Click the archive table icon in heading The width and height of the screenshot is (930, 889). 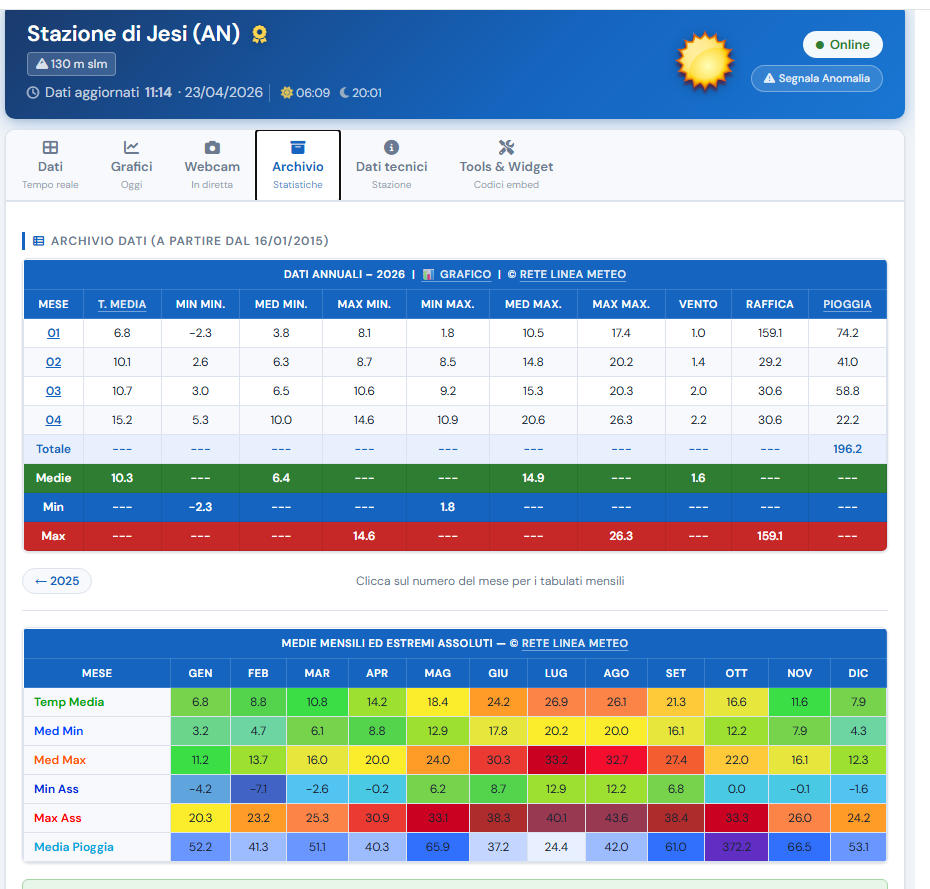coord(38,241)
